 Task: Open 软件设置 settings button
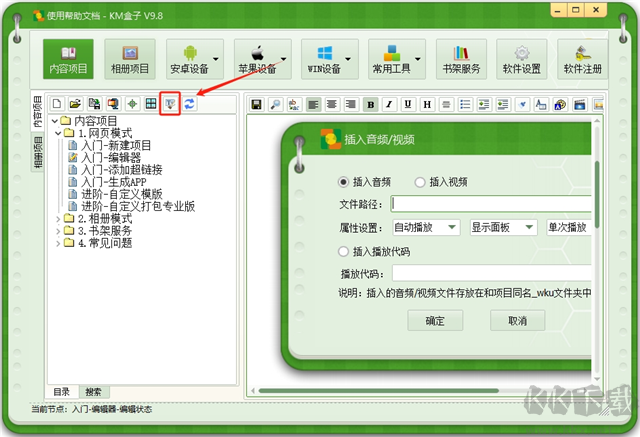tap(522, 59)
